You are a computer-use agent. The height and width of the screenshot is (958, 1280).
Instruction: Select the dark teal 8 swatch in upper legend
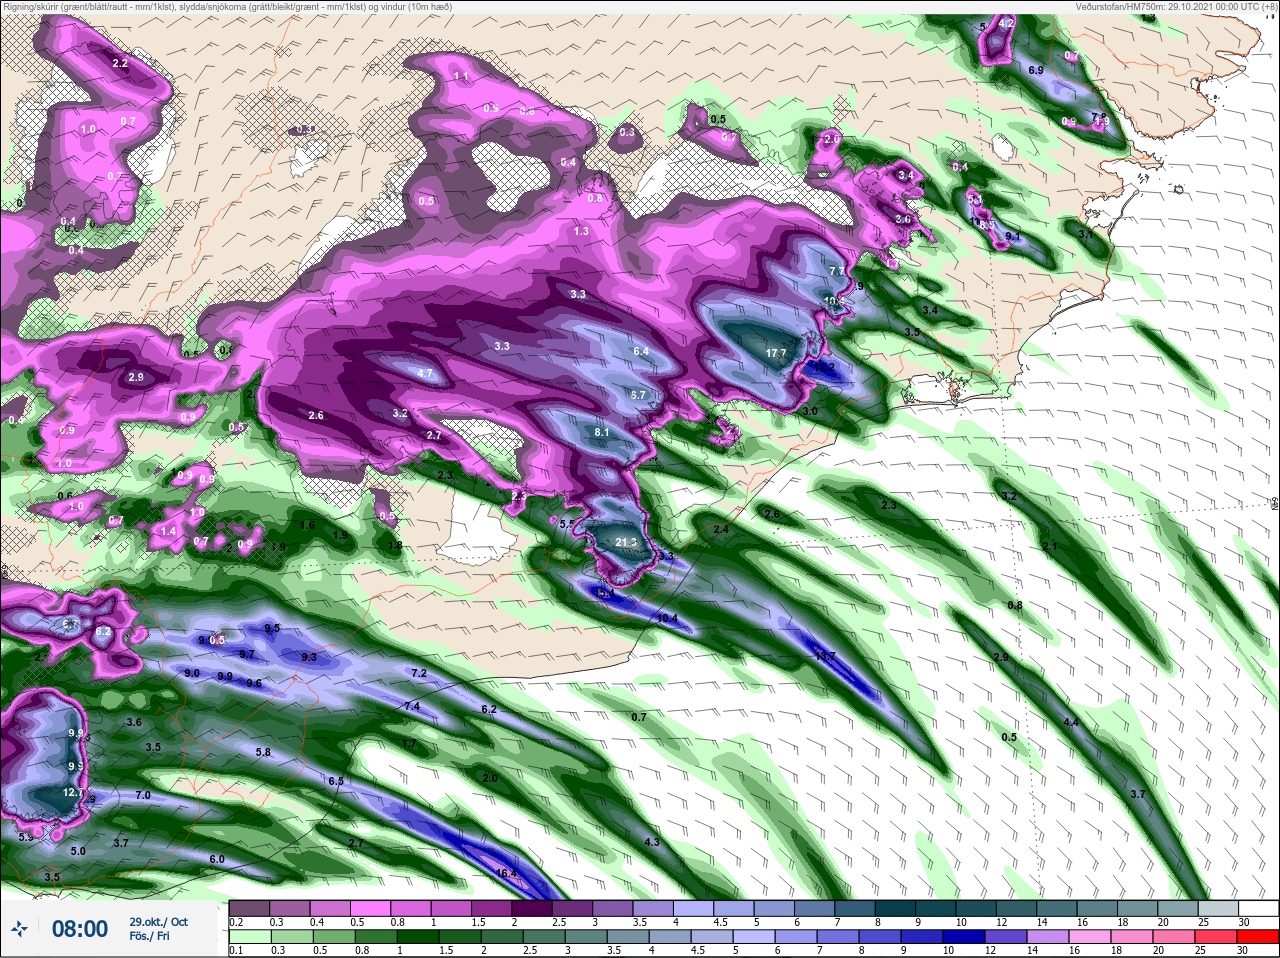(x=897, y=908)
